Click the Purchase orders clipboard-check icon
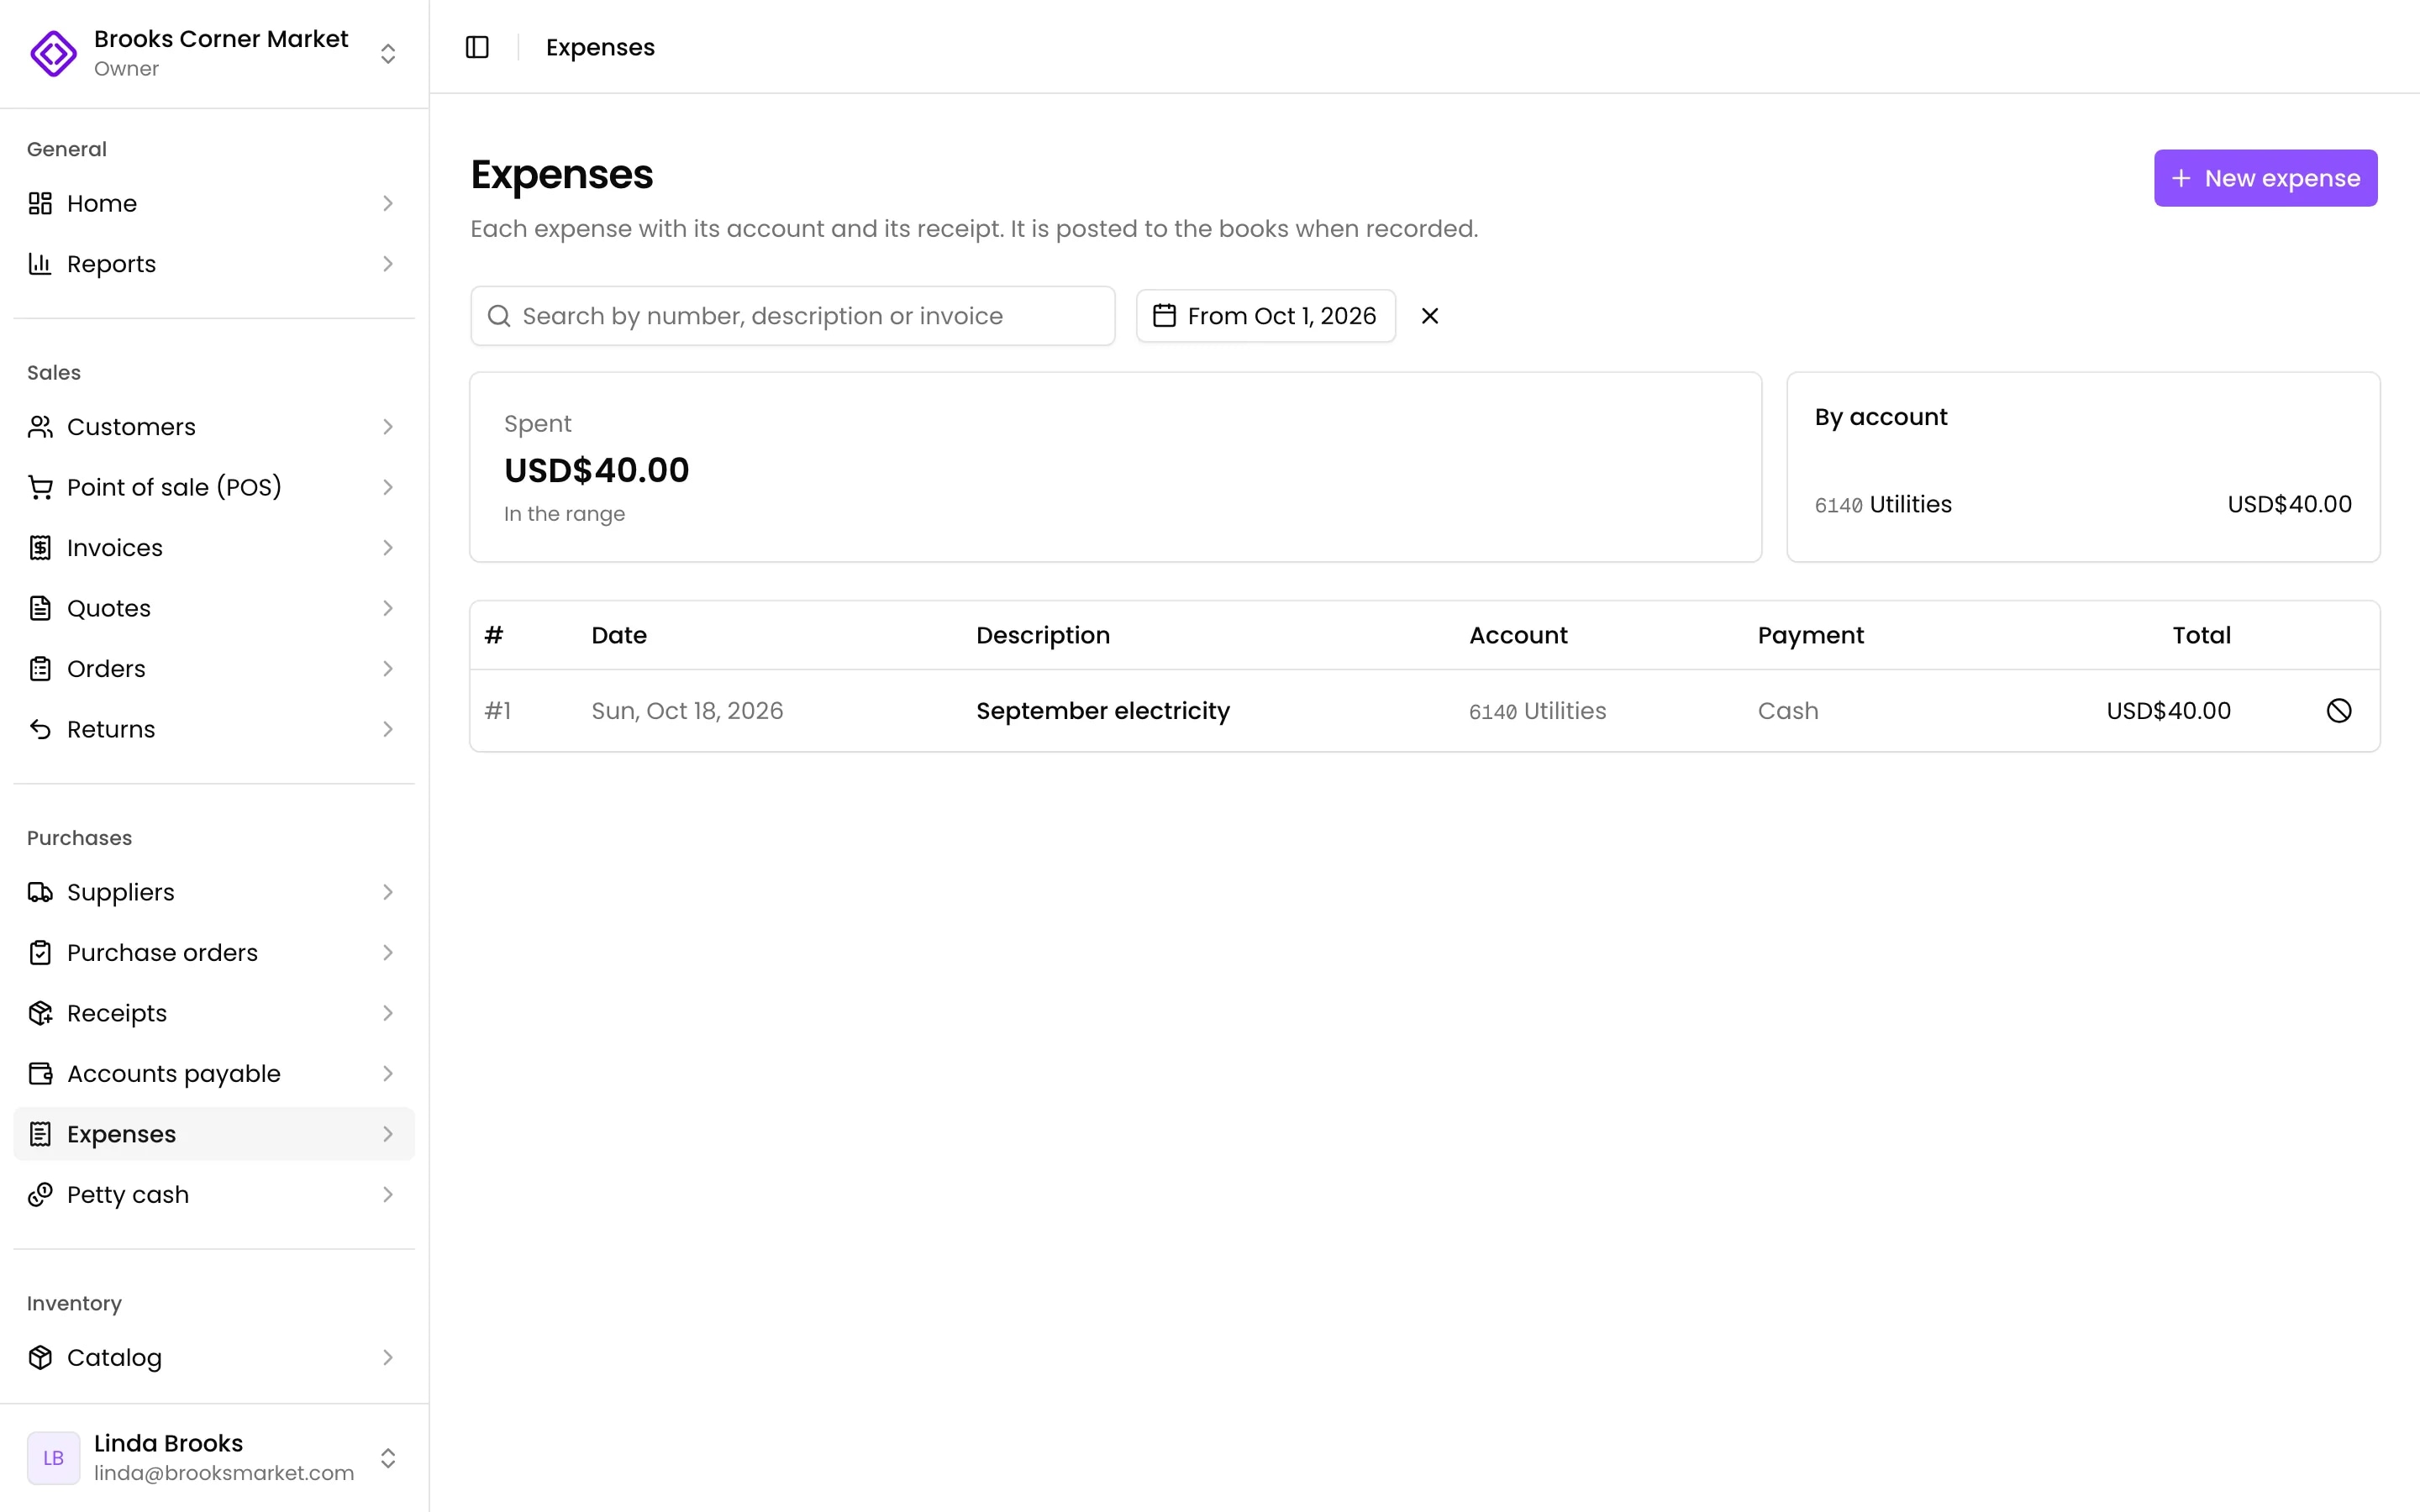 click(x=40, y=953)
